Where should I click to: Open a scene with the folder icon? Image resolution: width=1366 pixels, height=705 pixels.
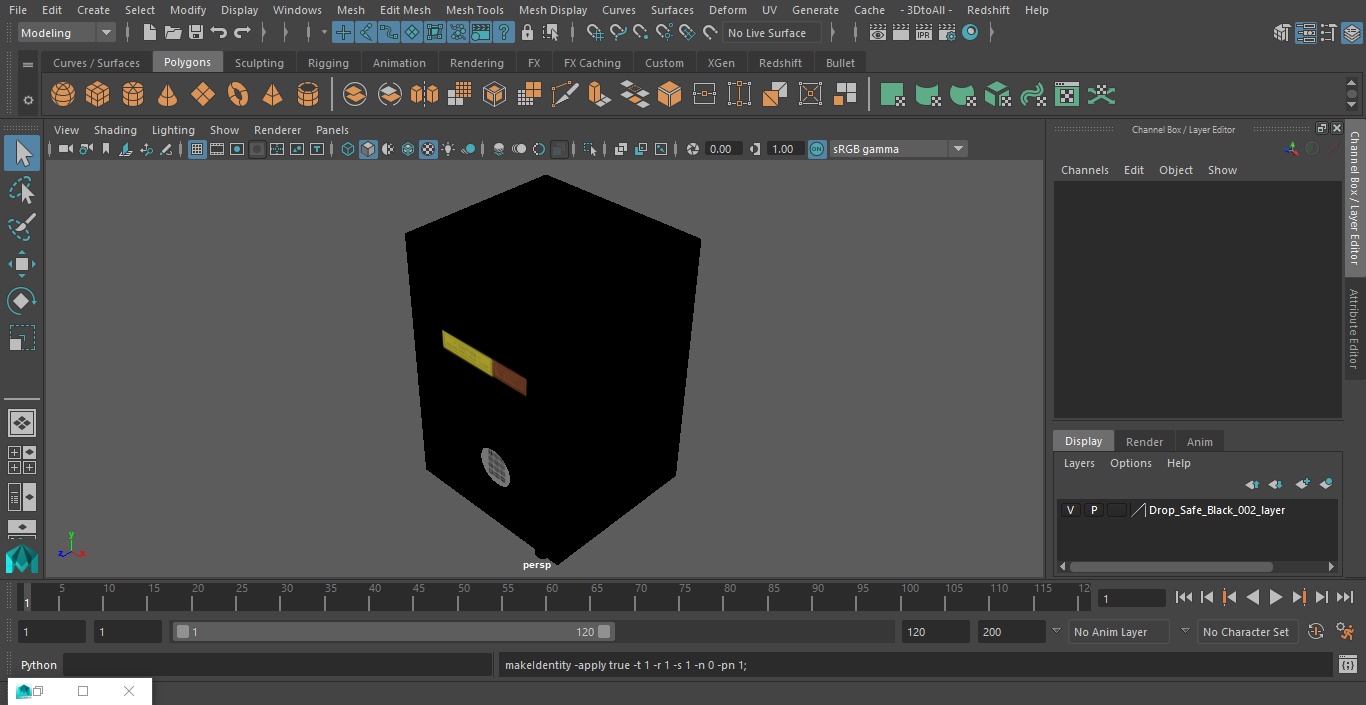(x=173, y=33)
